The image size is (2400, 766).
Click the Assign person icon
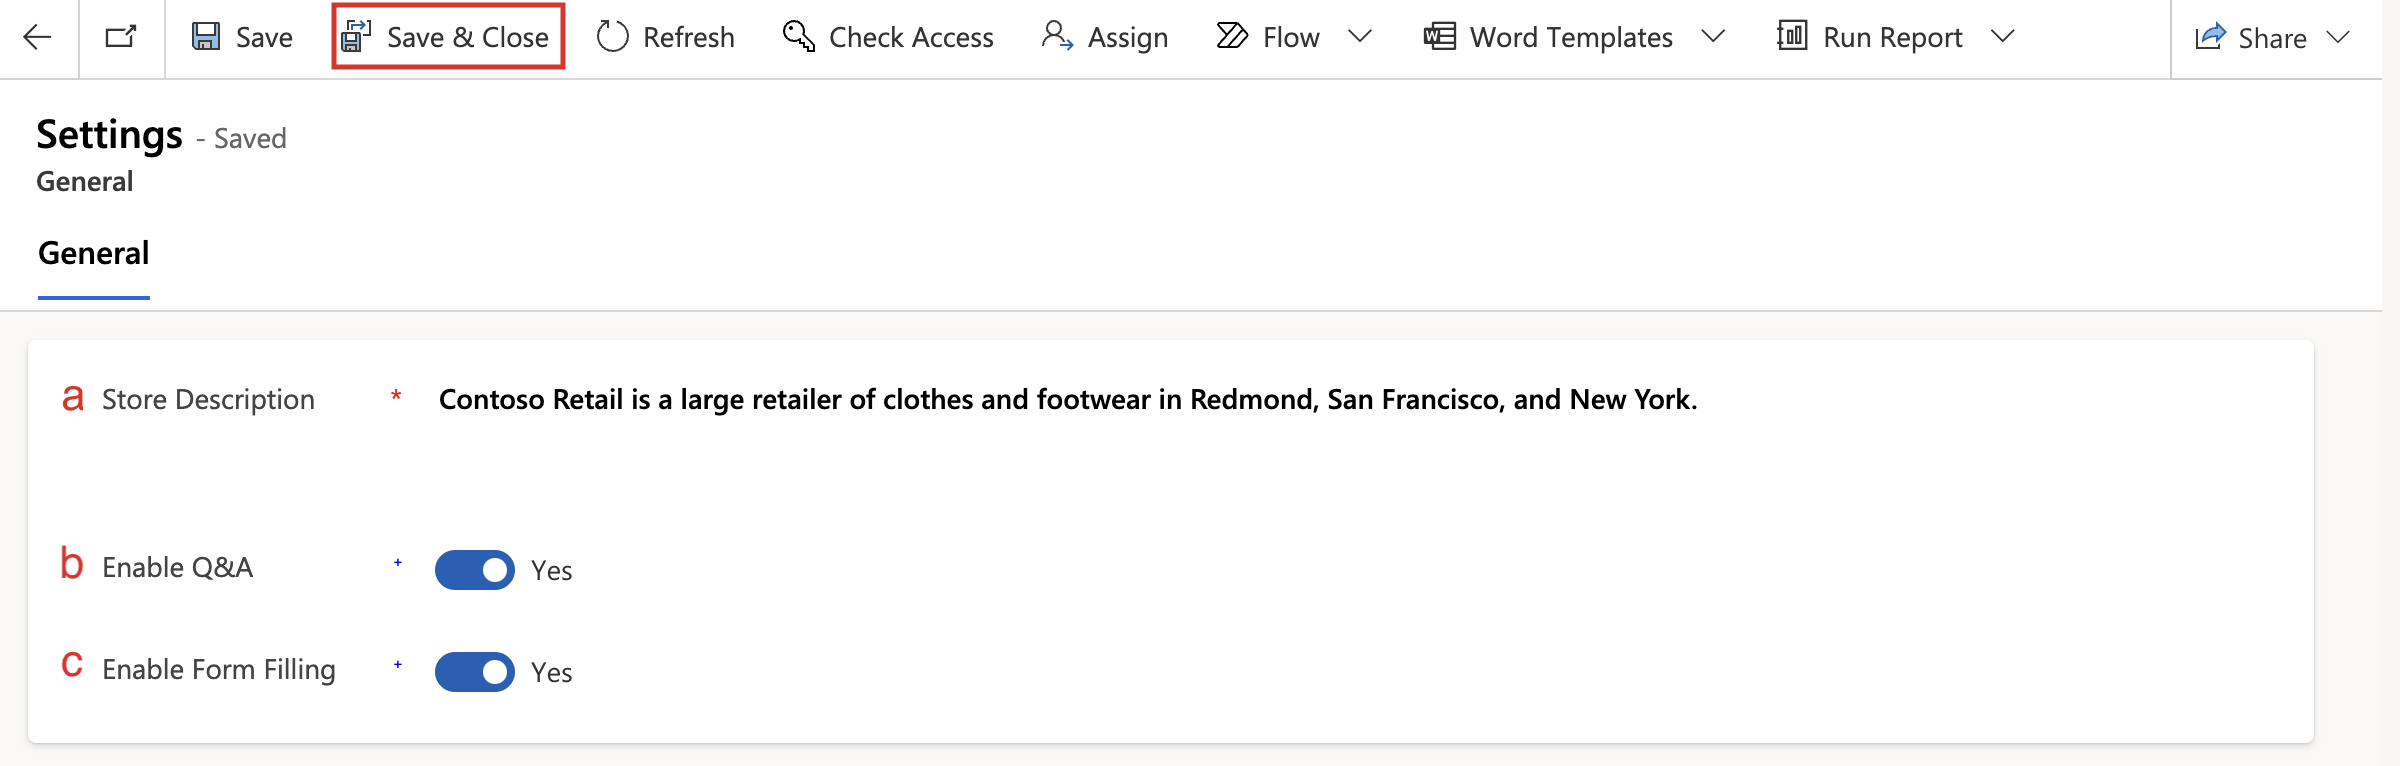pyautogui.click(x=1057, y=37)
